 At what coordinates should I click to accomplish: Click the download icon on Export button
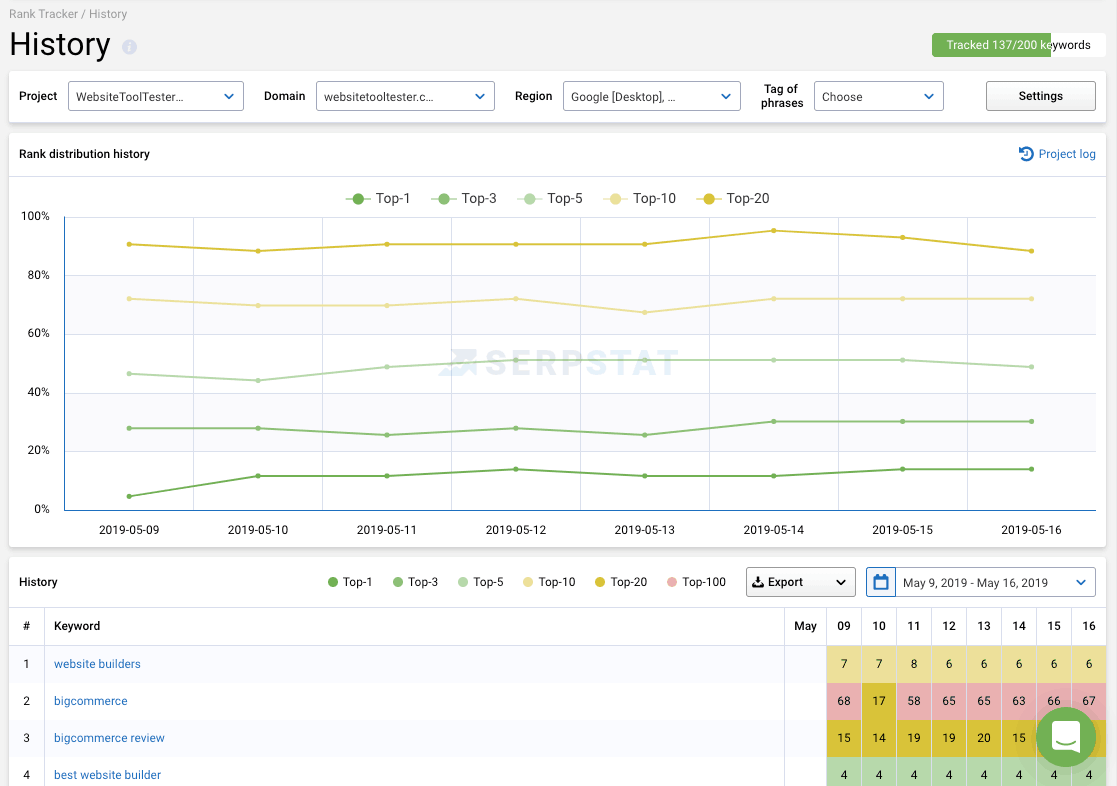coord(758,582)
